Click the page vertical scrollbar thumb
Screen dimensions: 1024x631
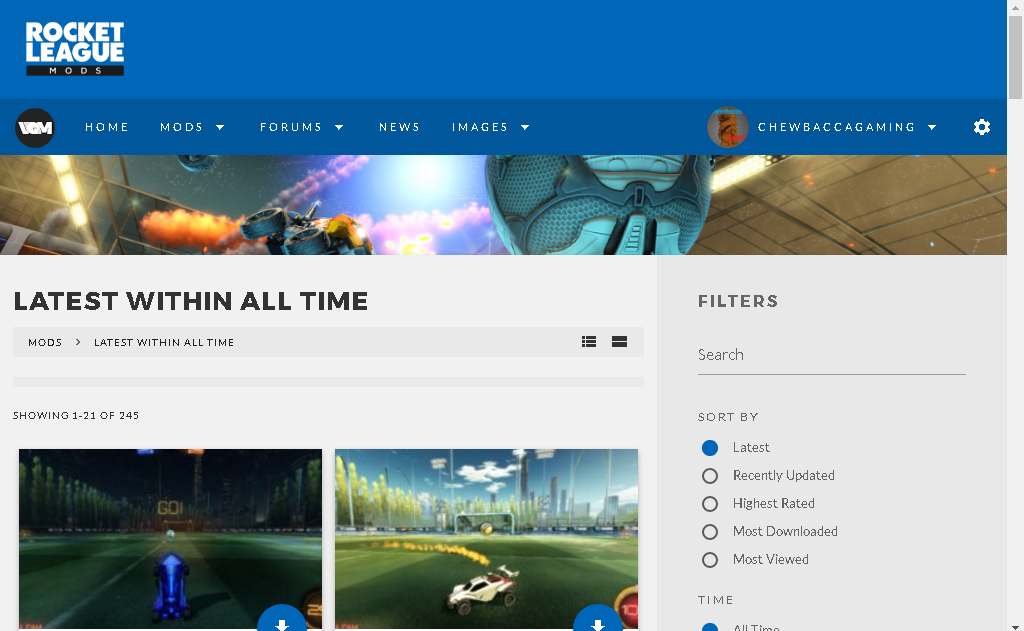[1015, 57]
